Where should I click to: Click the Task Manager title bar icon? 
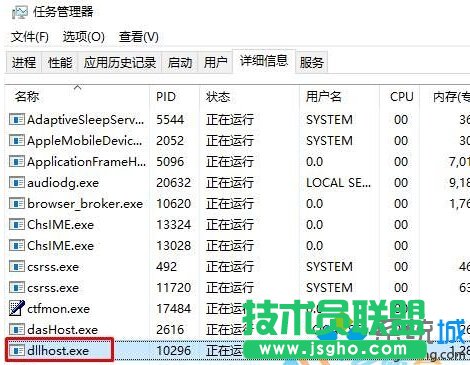click(20, 12)
